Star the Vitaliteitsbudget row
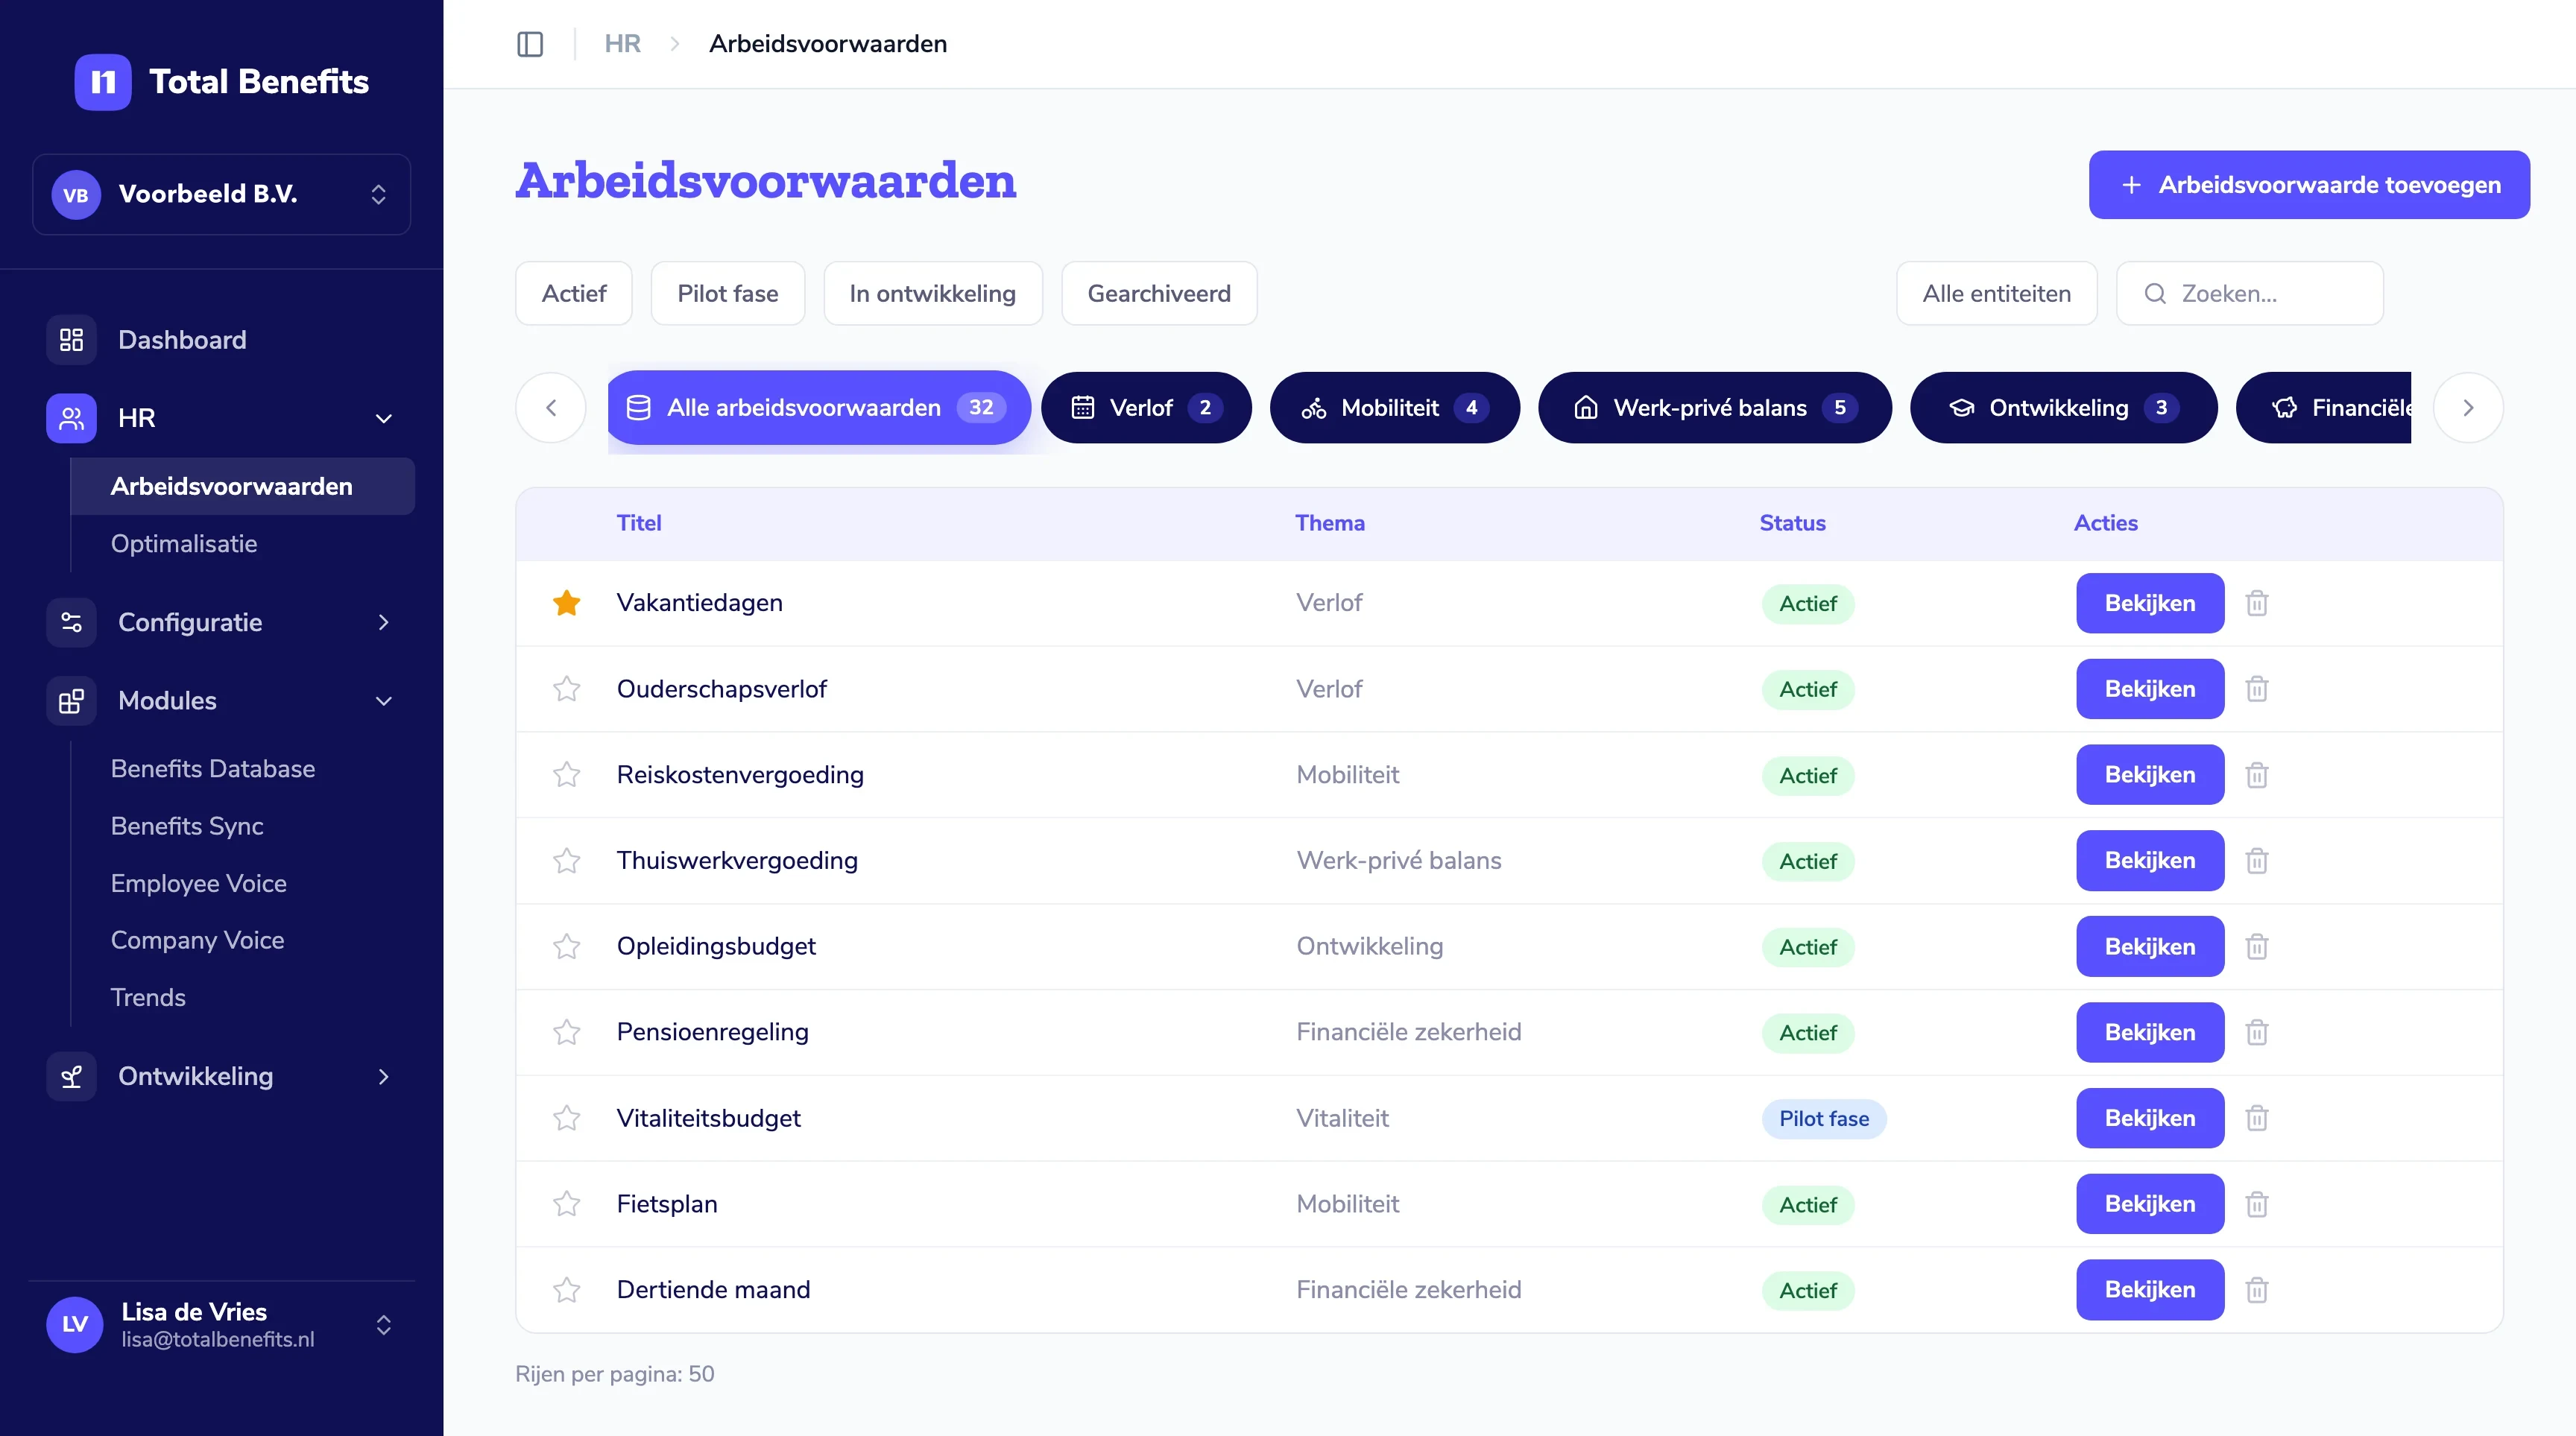Image resolution: width=2576 pixels, height=1436 pixels. [x=567, y=1118]
